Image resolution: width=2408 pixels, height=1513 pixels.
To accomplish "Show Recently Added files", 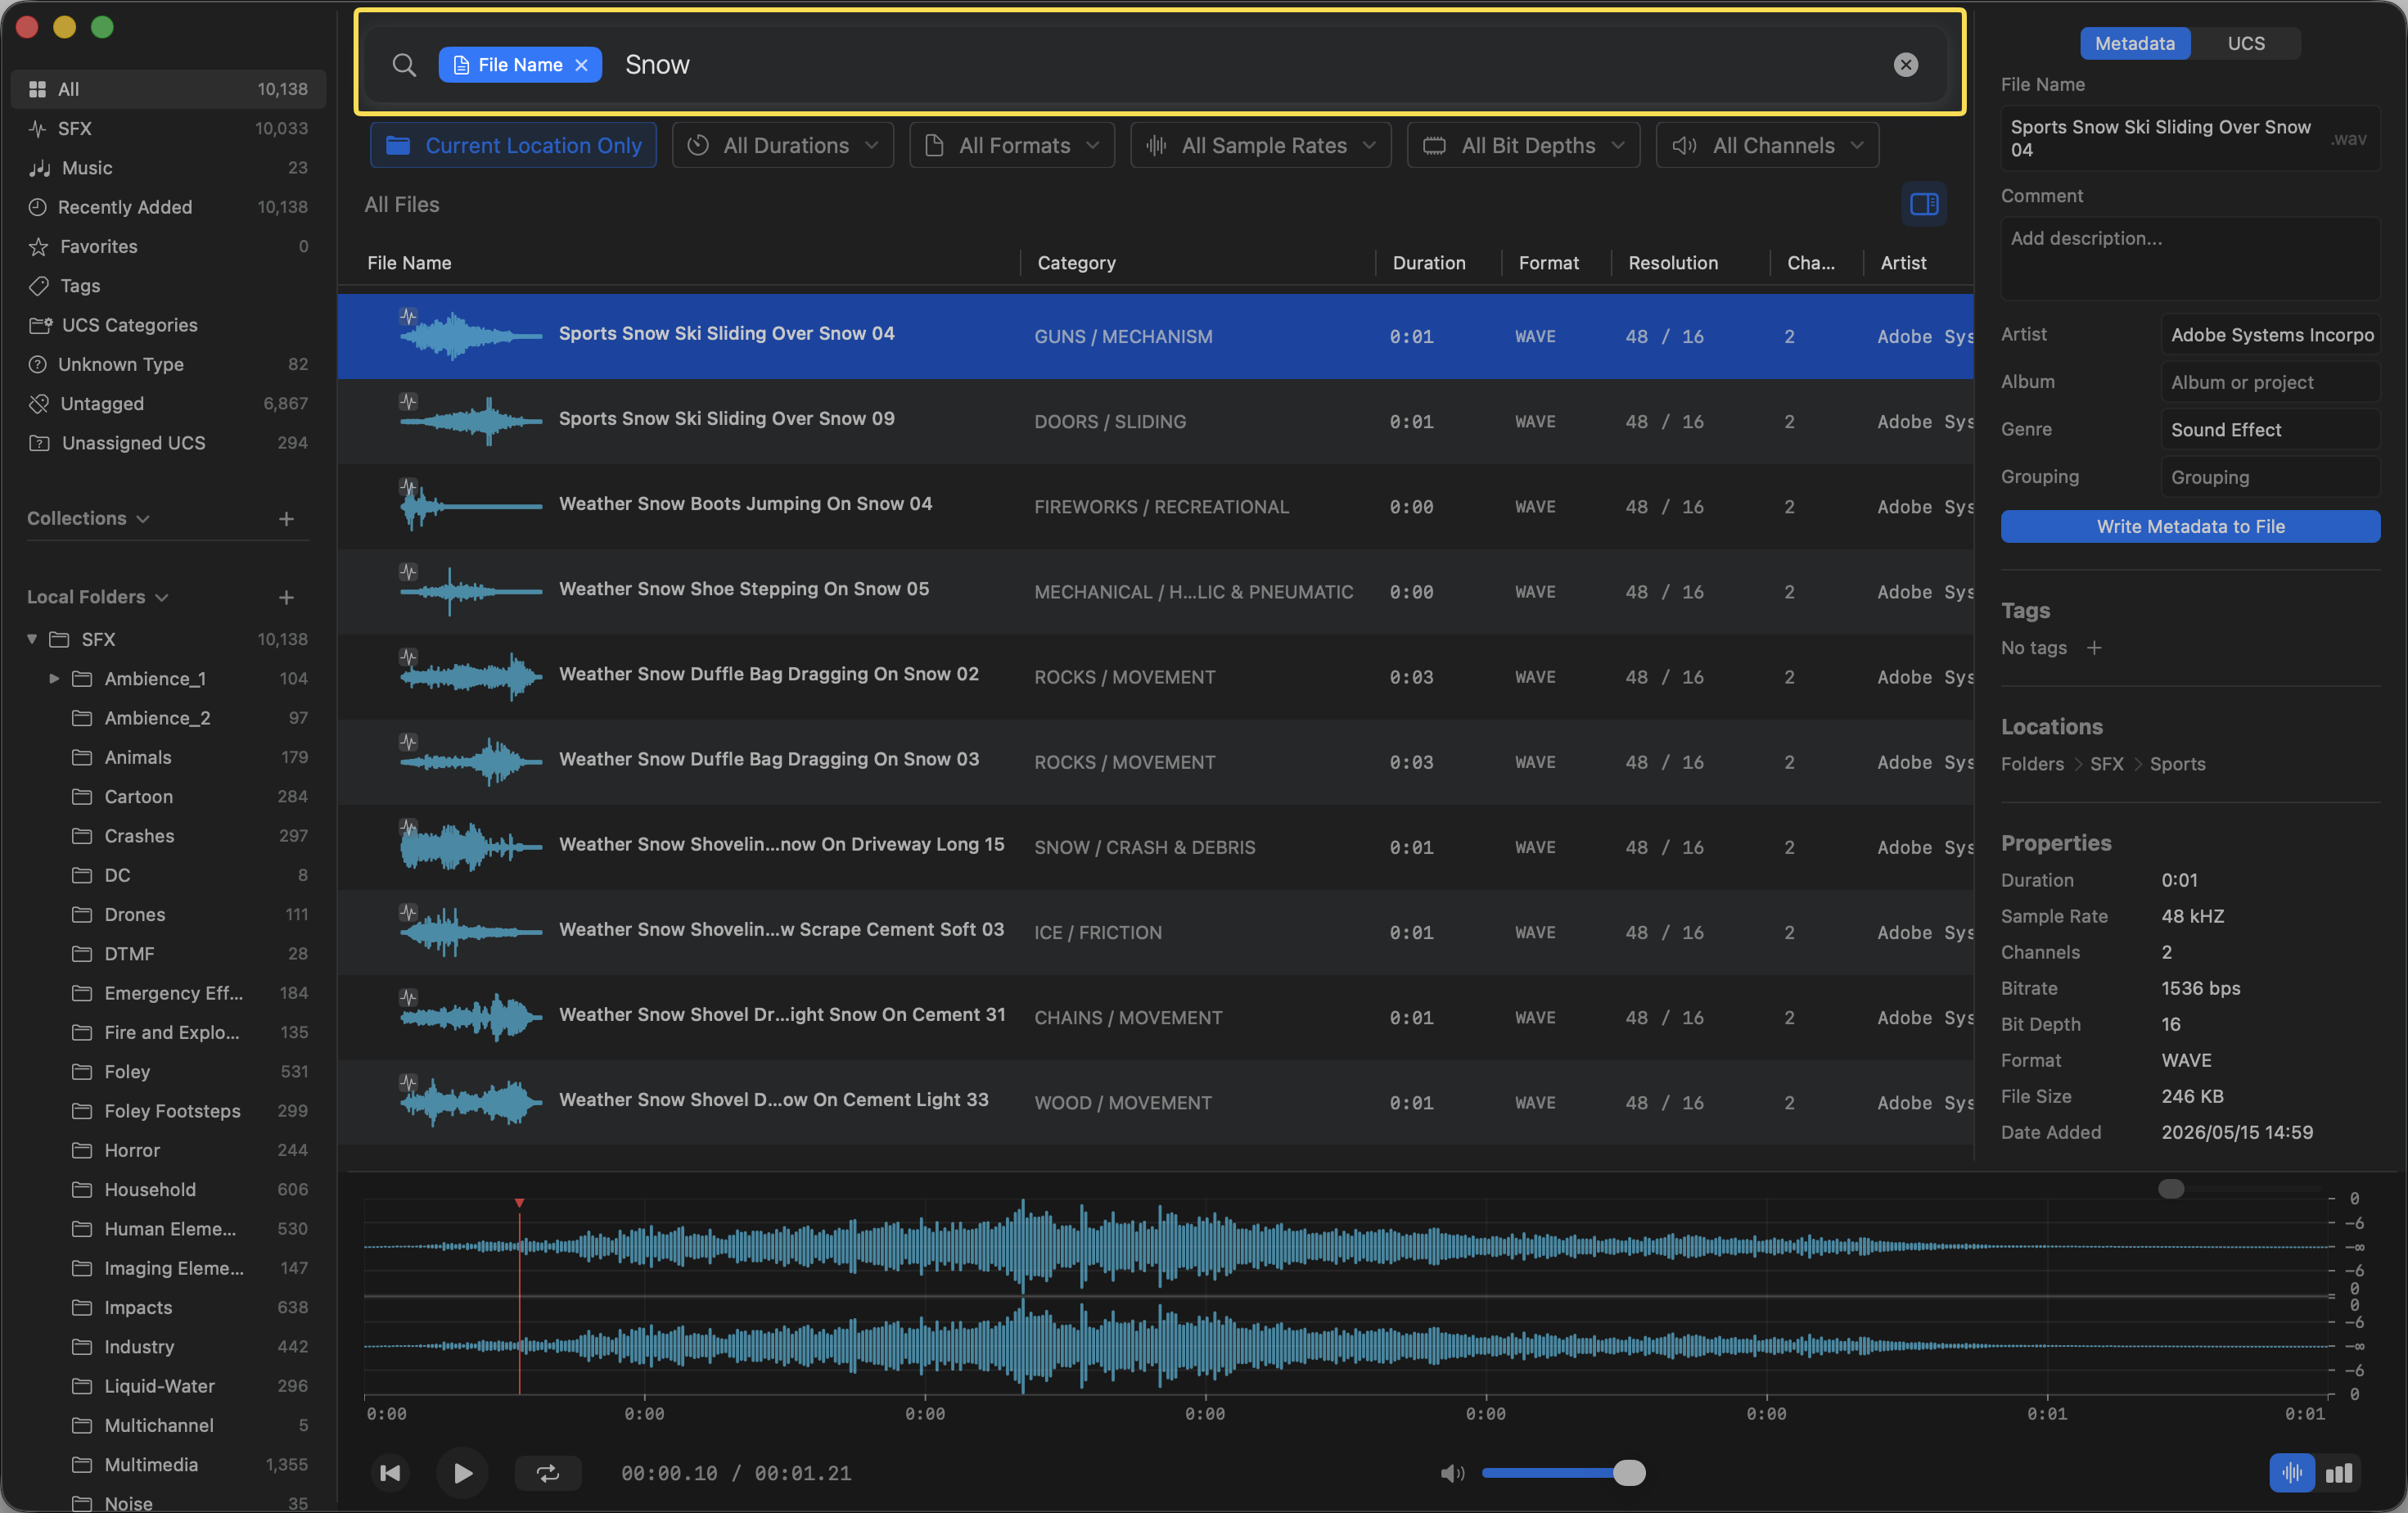I will click(x=168, y=207).
